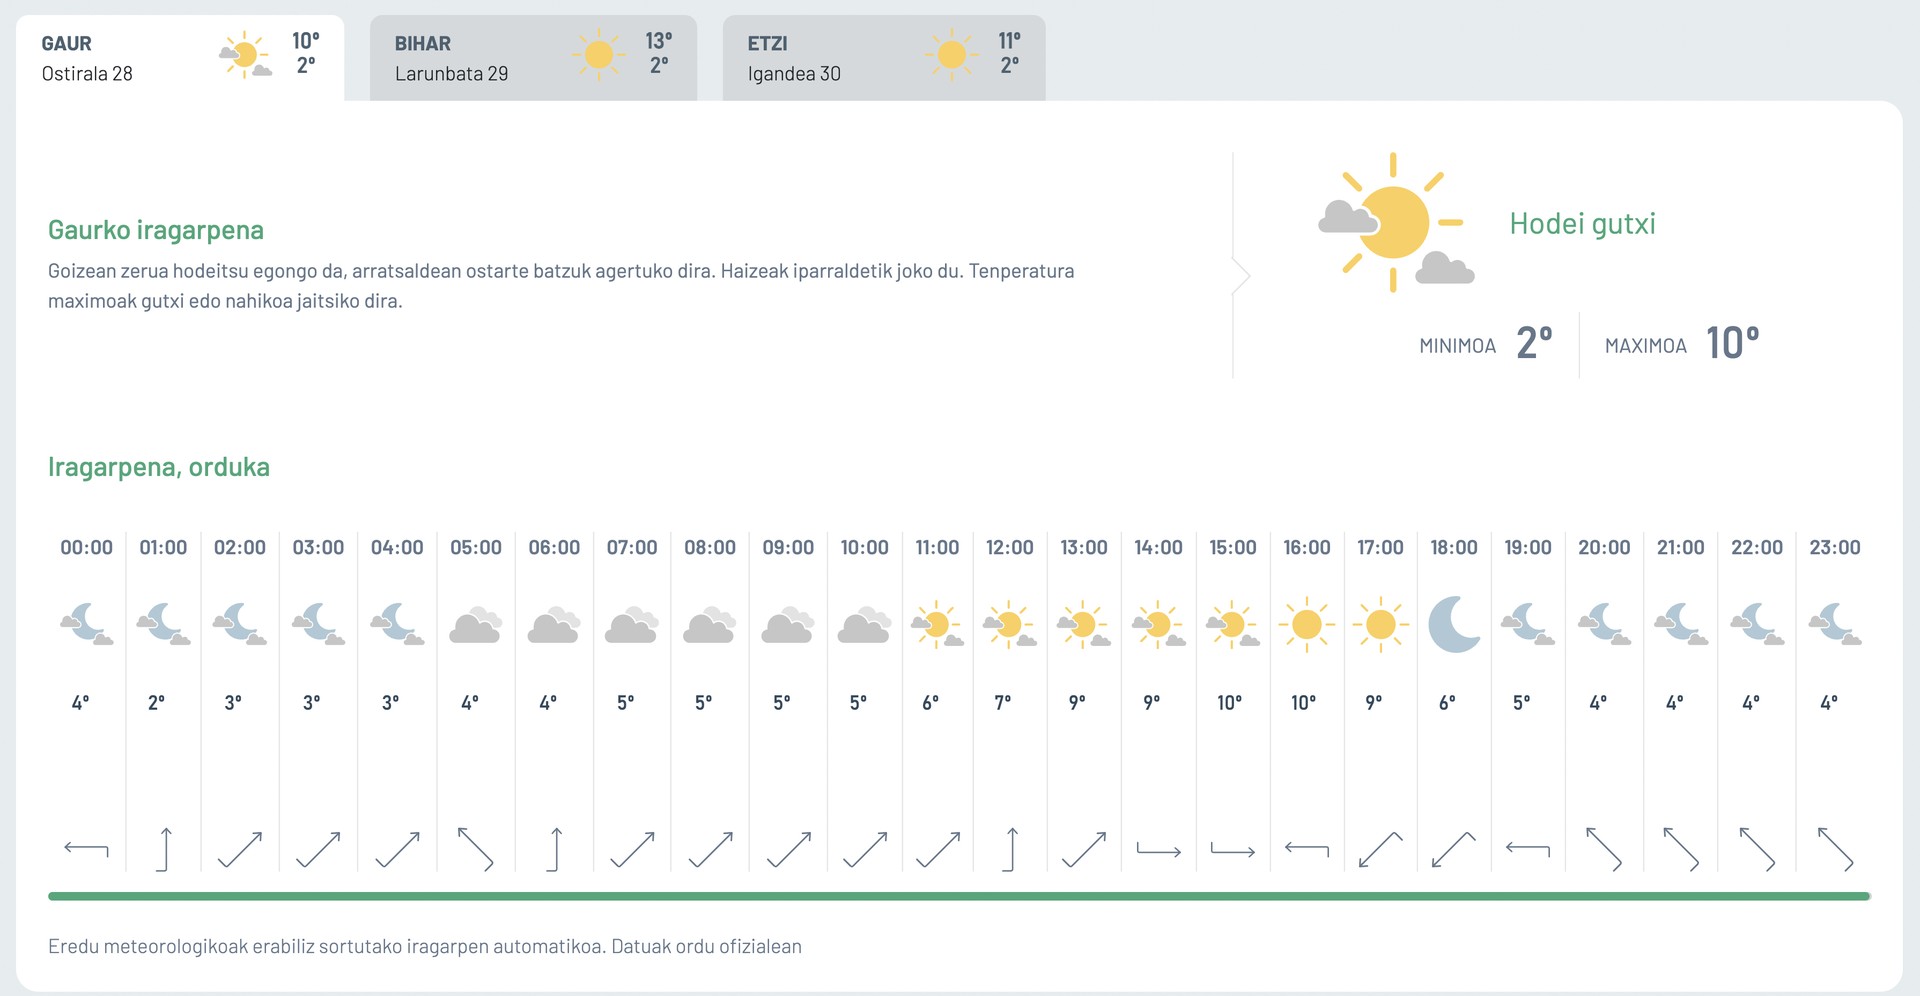Click the 16:00 clear sun icon

click(1307, 625)
